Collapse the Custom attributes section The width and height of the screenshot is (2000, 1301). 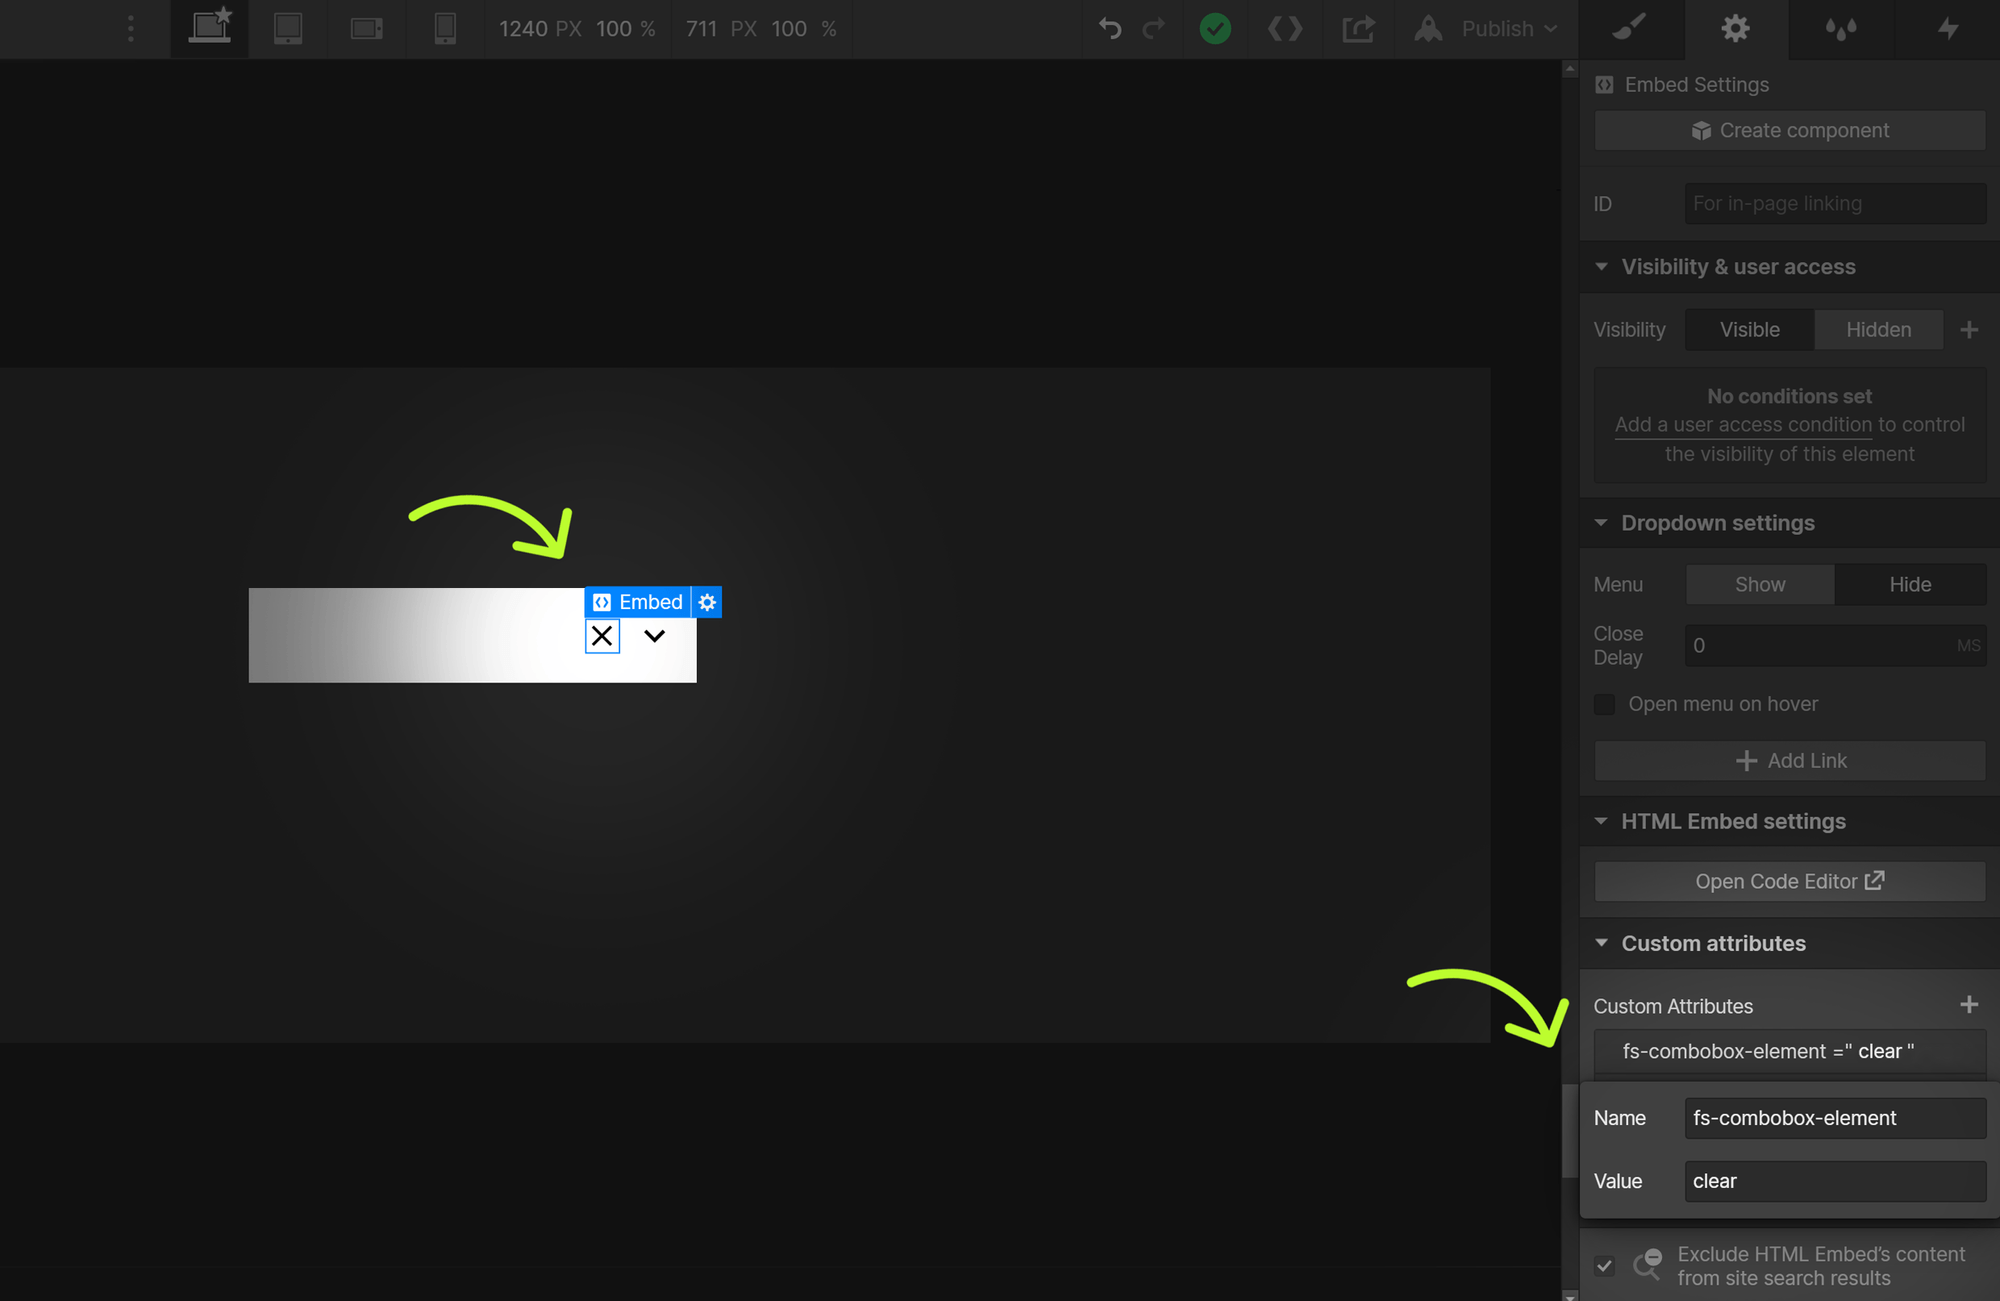point(1601,943)
